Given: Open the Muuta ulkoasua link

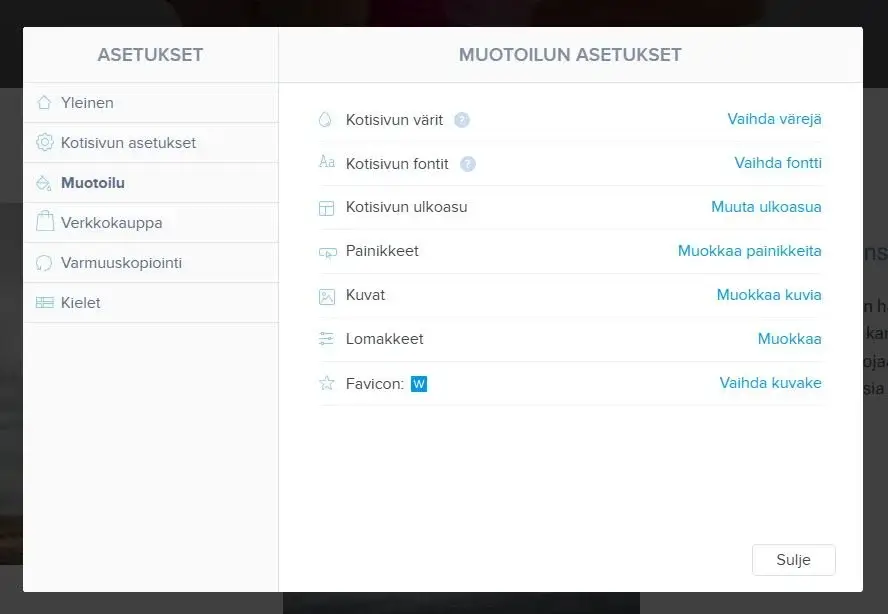Looking at the screenshot, I should pyautogui.click(x=766, y=207).
